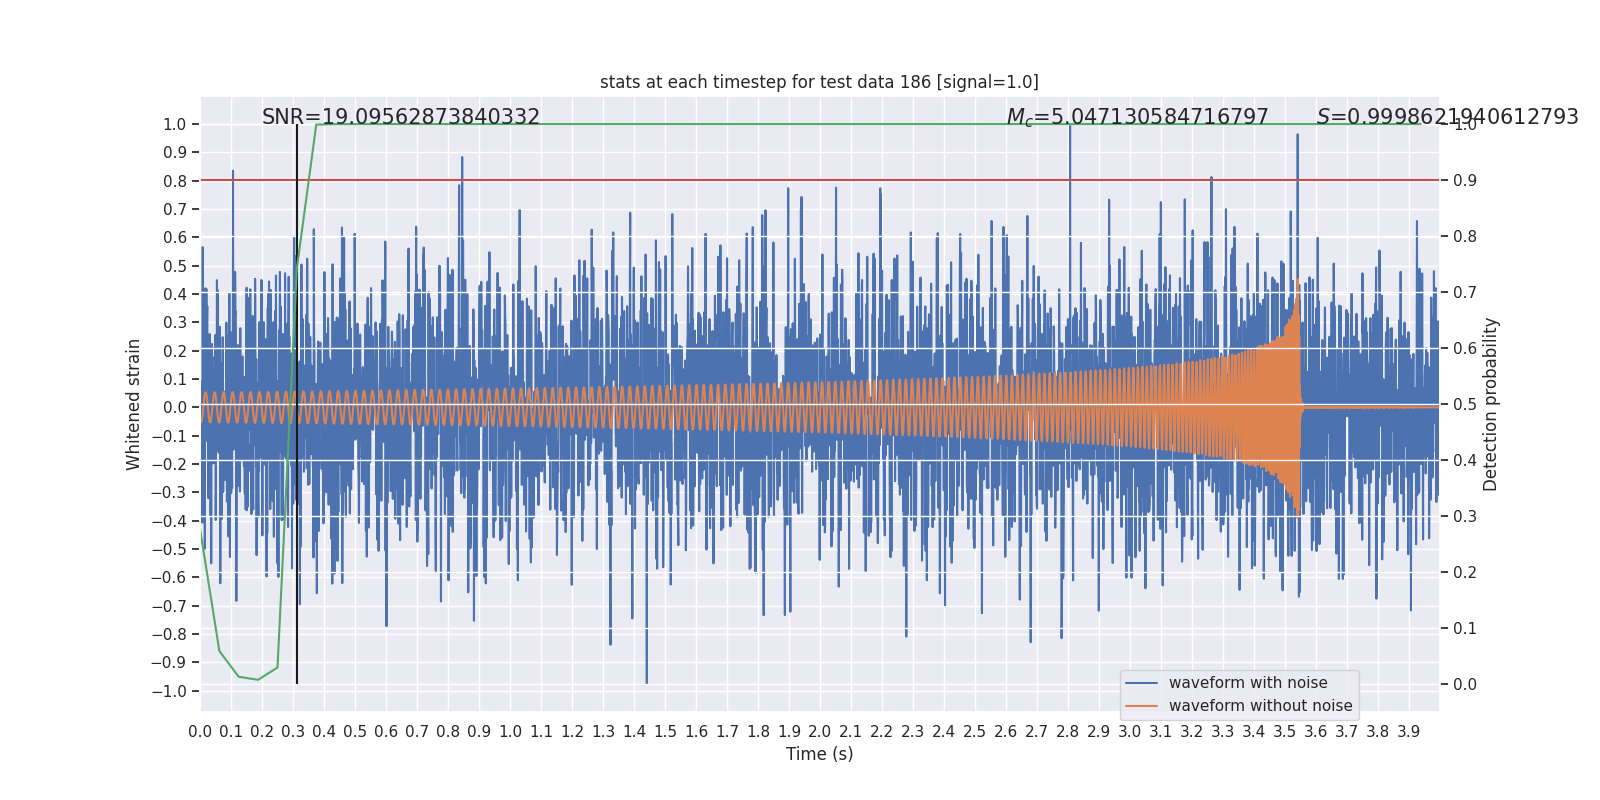Click the S score annotation

(1447, 117)
